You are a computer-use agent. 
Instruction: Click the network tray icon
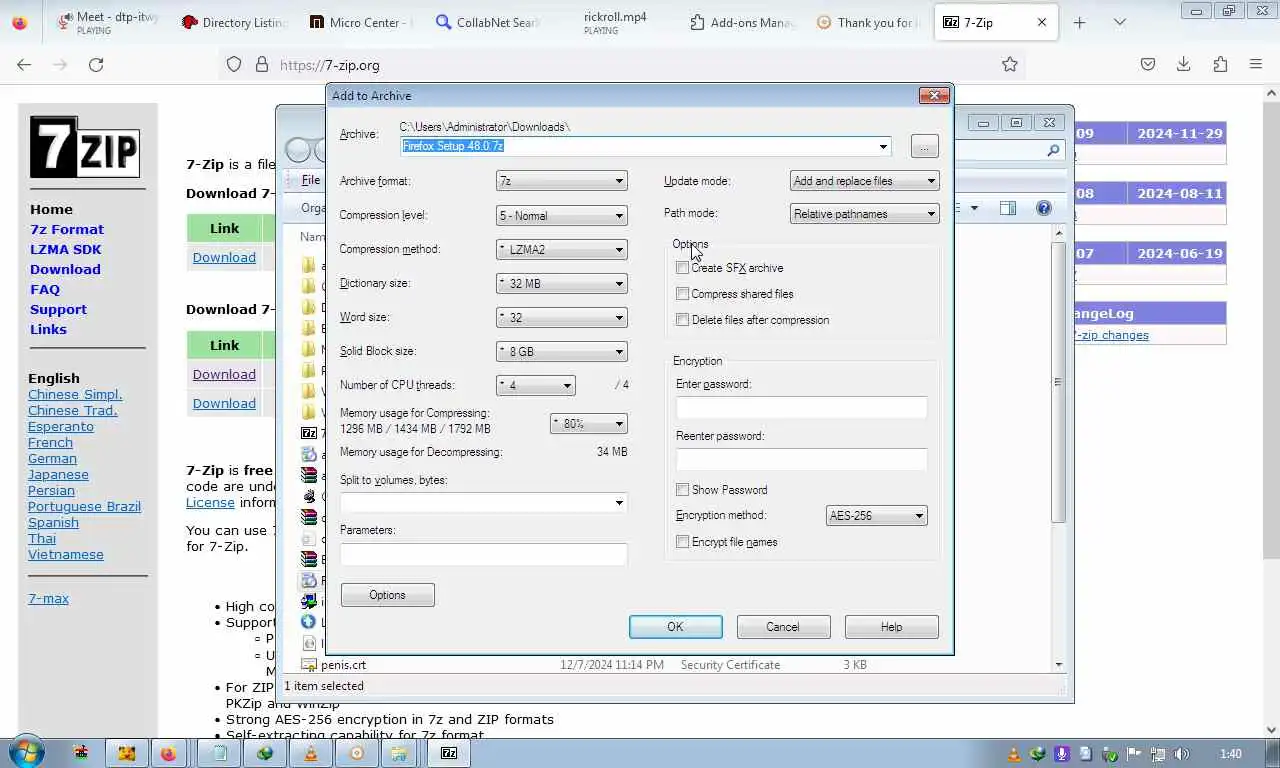click(1158, 754)
